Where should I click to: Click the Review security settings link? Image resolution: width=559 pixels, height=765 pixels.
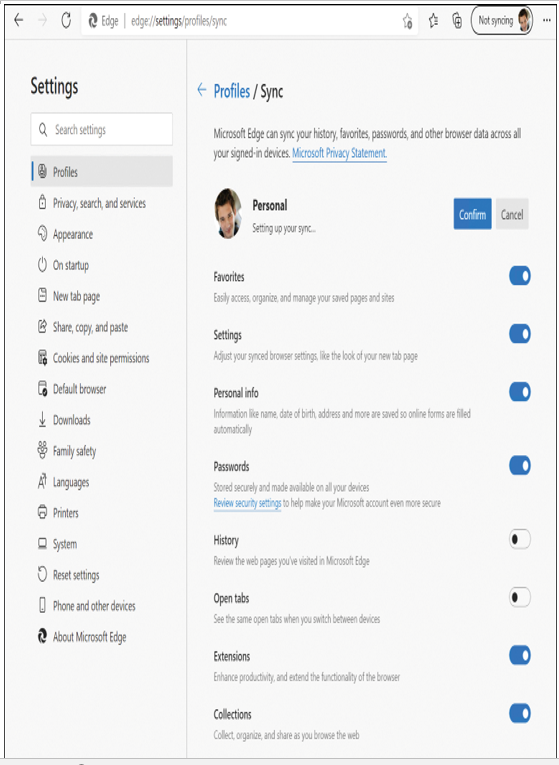(x=247, y=503)
